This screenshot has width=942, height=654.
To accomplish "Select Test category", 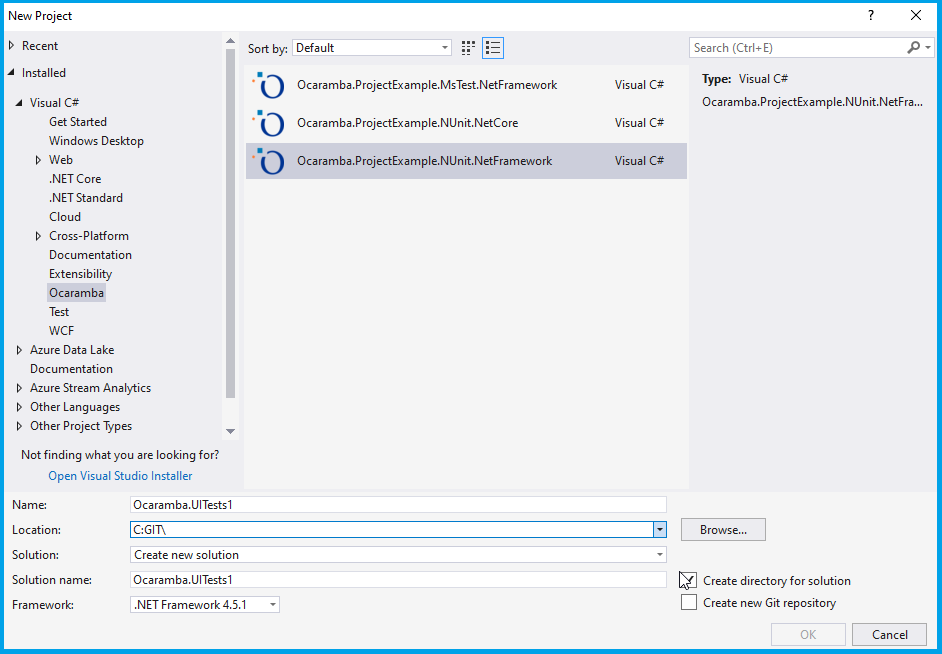I will coord(59,312).
